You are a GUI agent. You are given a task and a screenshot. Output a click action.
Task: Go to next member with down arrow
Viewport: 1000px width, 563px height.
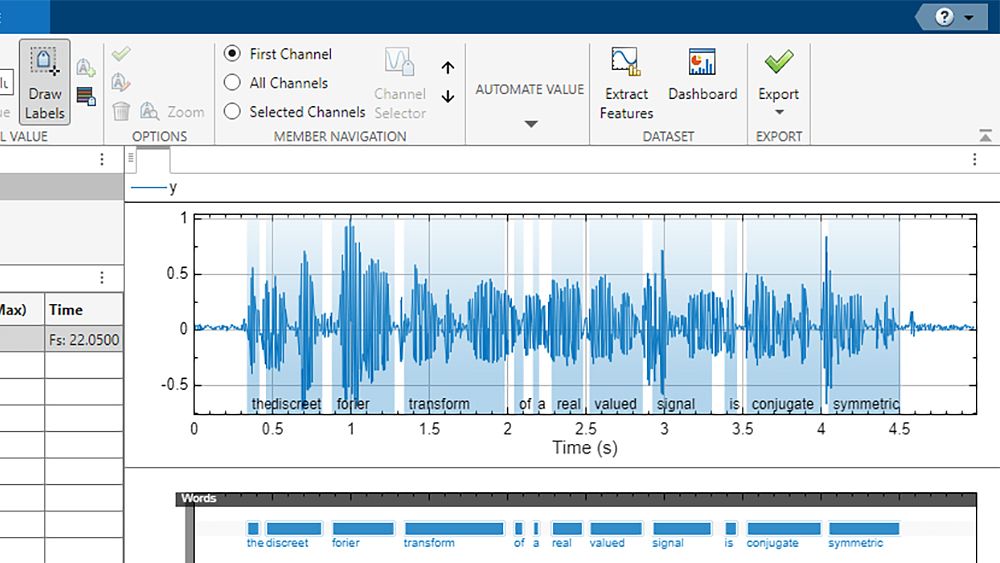coord(448,97)
